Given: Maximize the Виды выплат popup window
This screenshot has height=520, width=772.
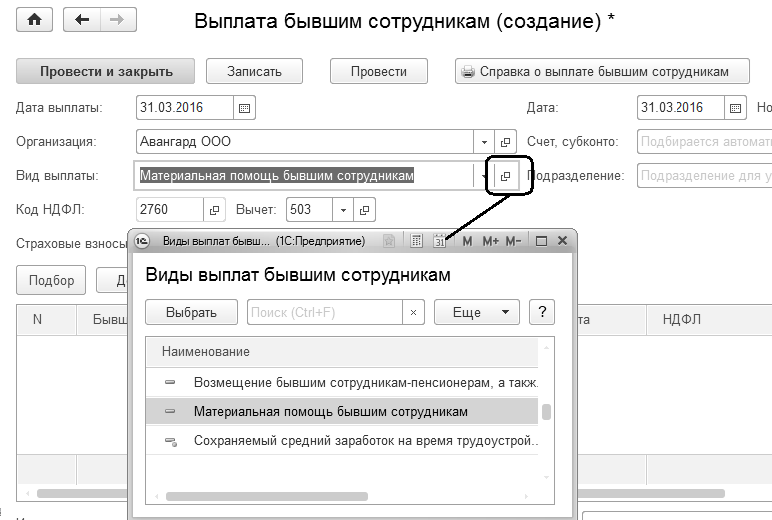Looking at the screenshot, I should point(541,241).
